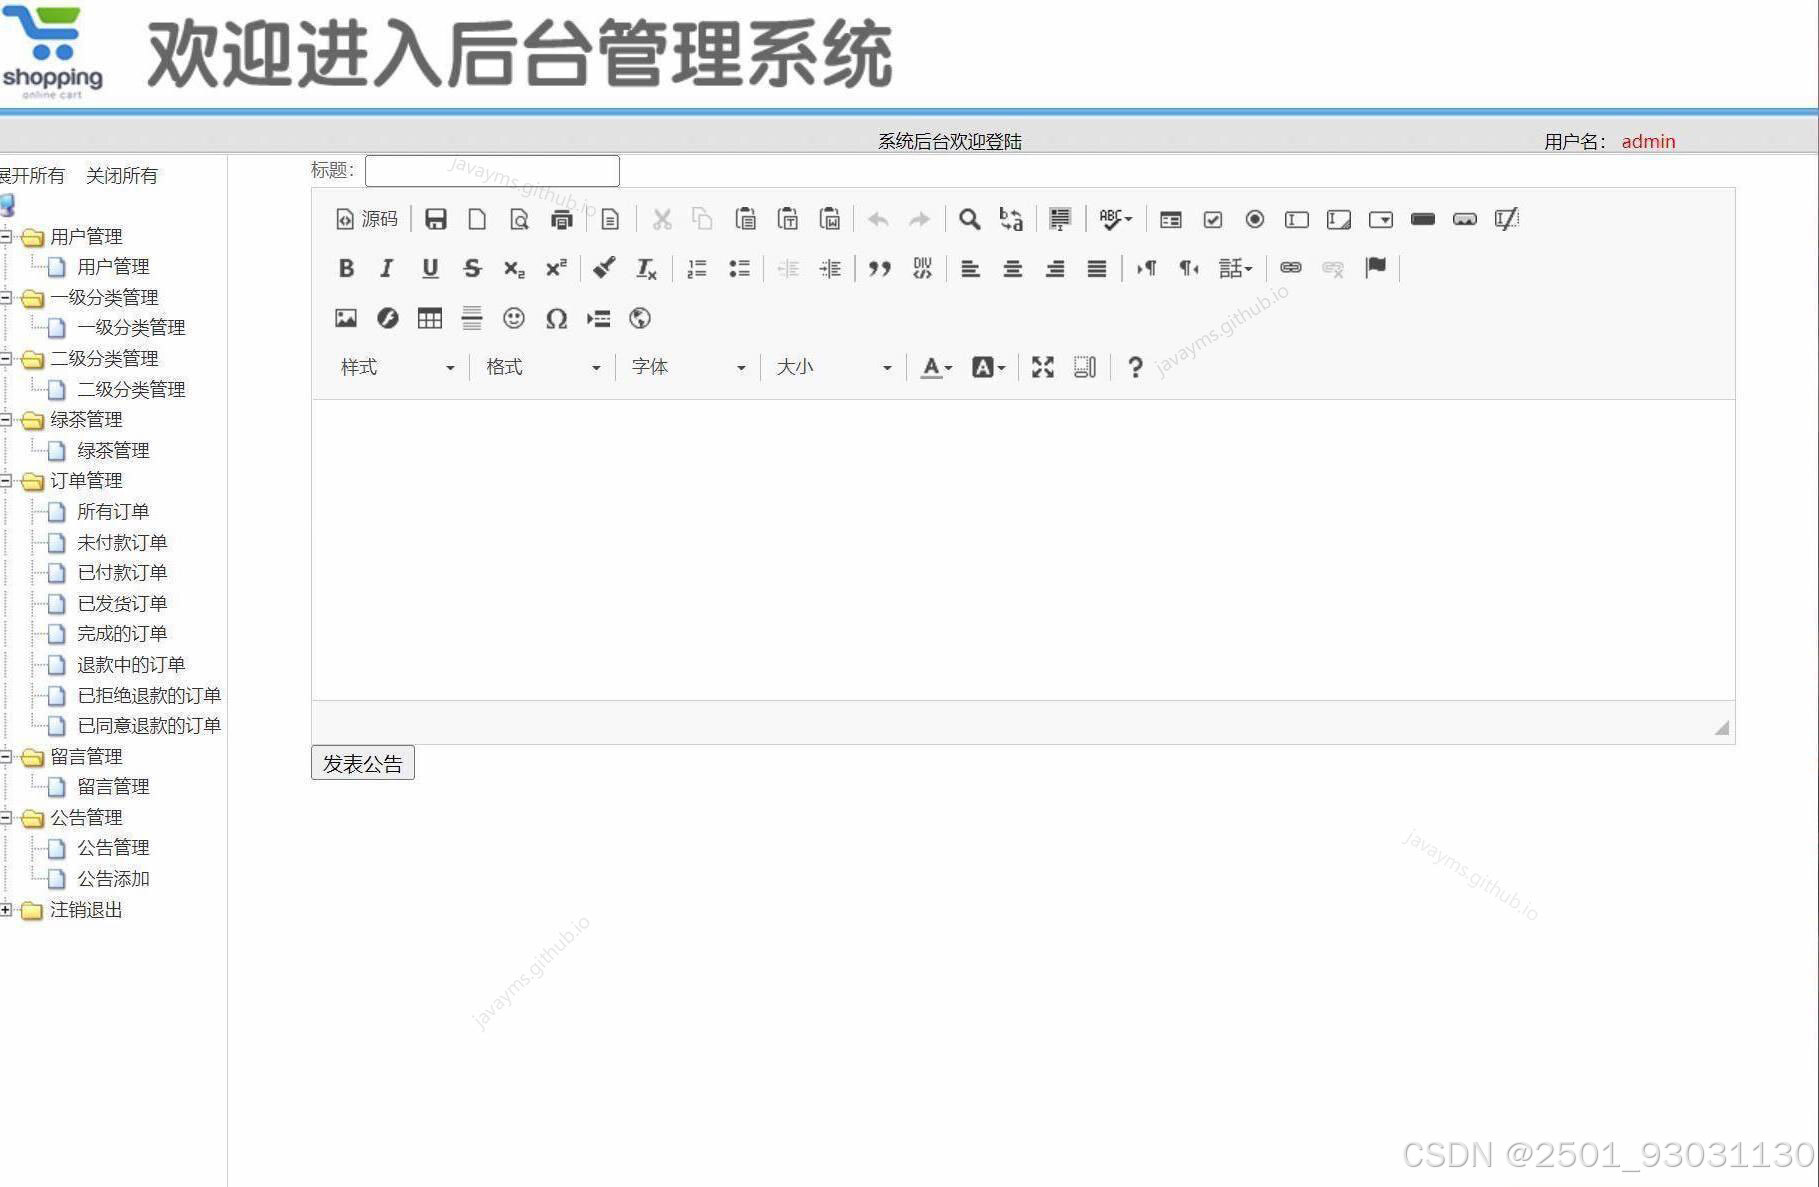Viewport: 1819px width, 1187px height.
Task: Click 展开所有 expand all link
Action: (x=32, y=176)
